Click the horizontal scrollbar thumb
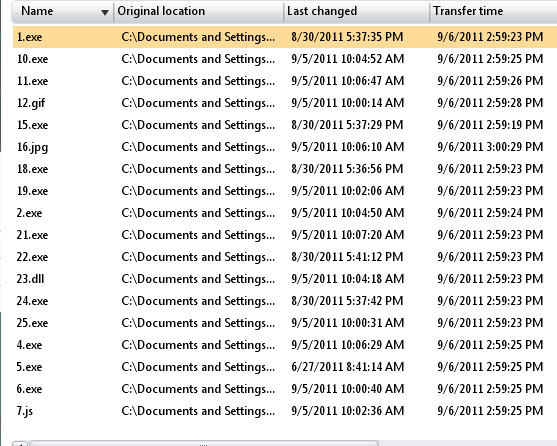Screen dimensions: 557x446 tap(204, 444)
